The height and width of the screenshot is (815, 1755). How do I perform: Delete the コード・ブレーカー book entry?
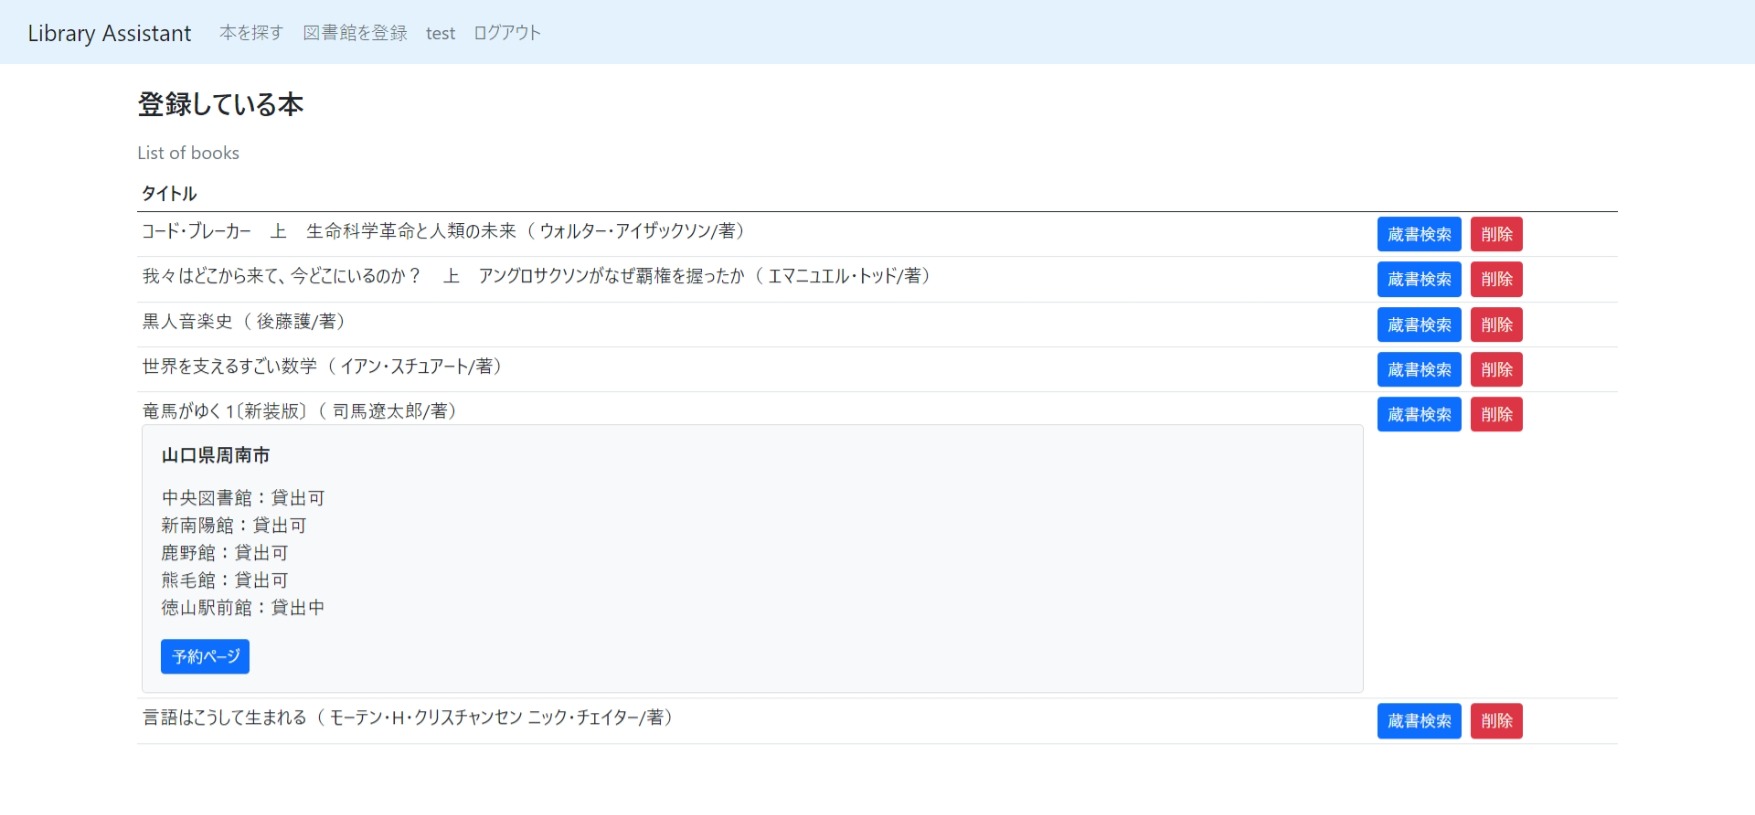pos(1496,234)
